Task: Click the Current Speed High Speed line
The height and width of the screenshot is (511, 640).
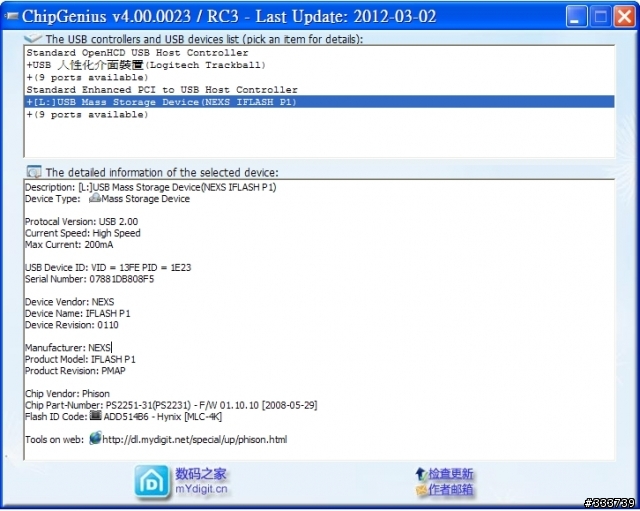Action: pyautogui.click(x=83, y=233)
